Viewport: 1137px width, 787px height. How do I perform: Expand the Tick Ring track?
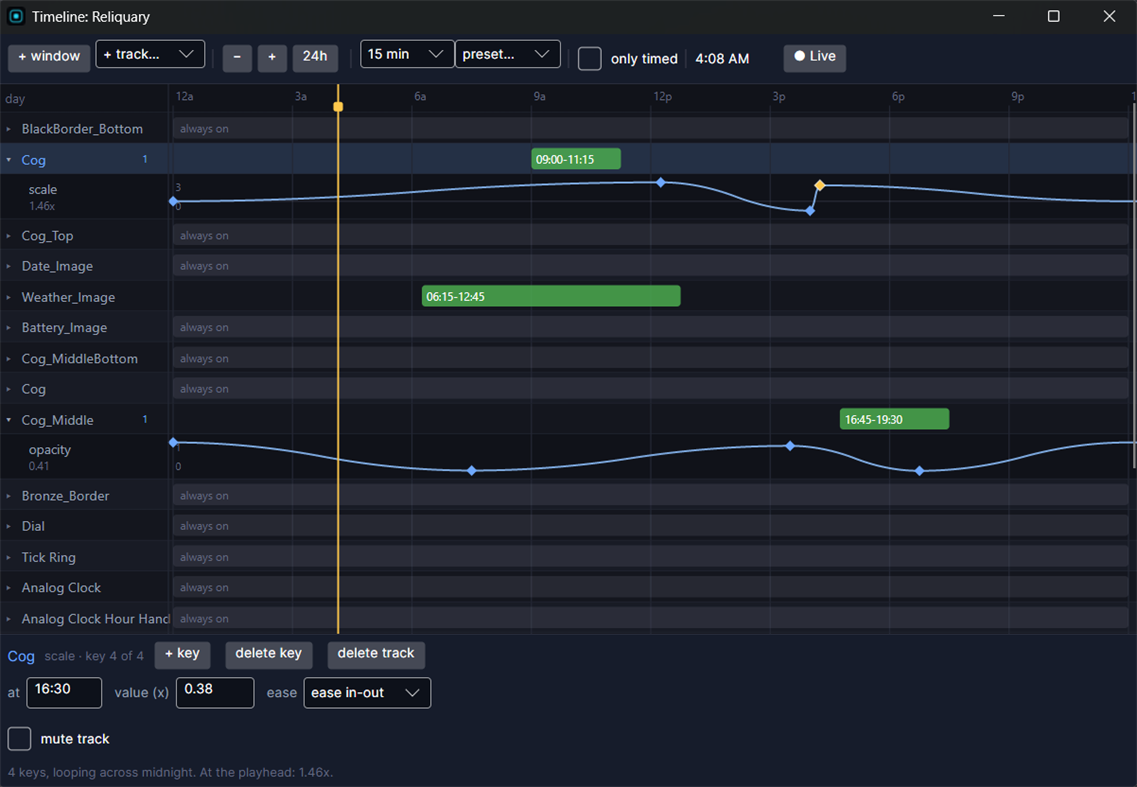click(9, 557)
